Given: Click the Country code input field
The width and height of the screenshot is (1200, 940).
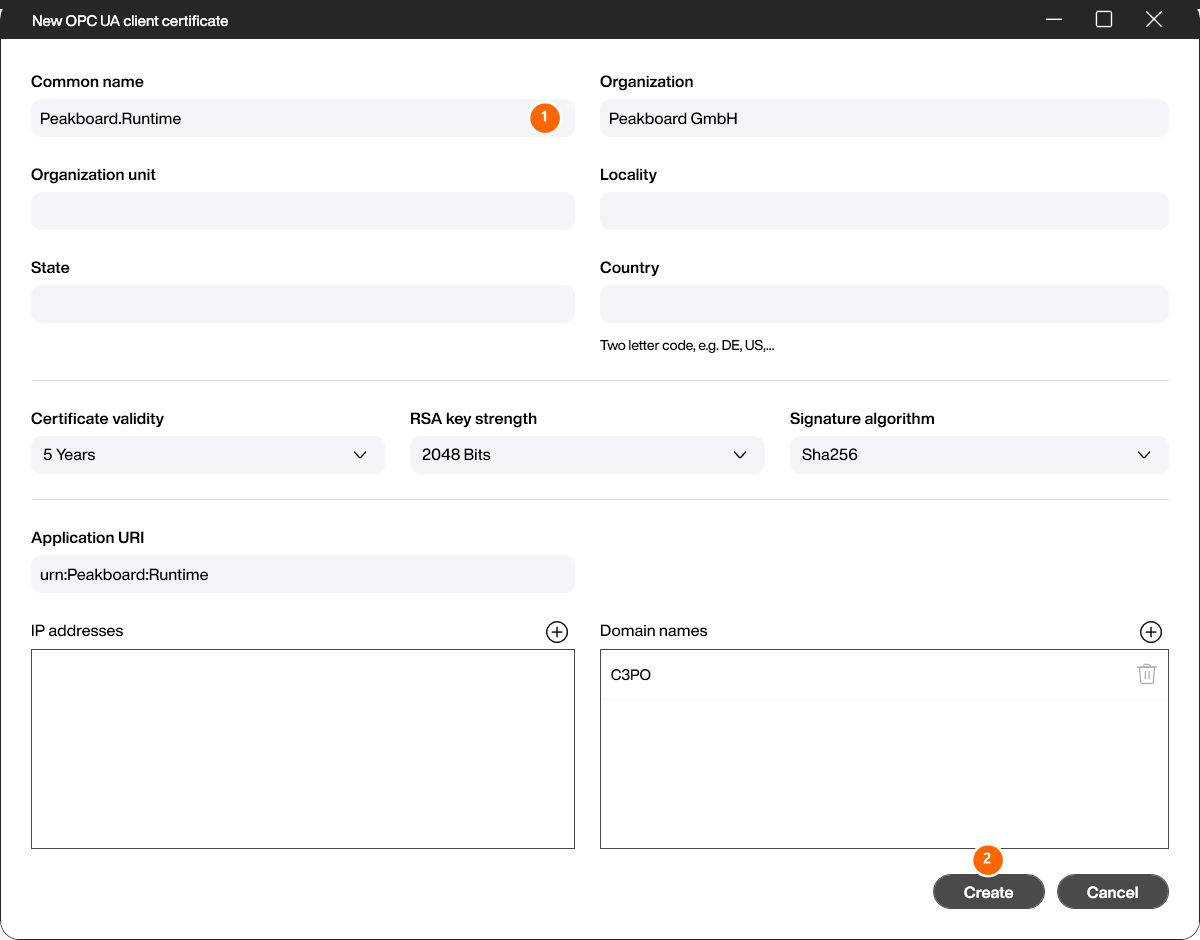Looking at the screenshot, I should pyautogui.click(x=884, y=304).
